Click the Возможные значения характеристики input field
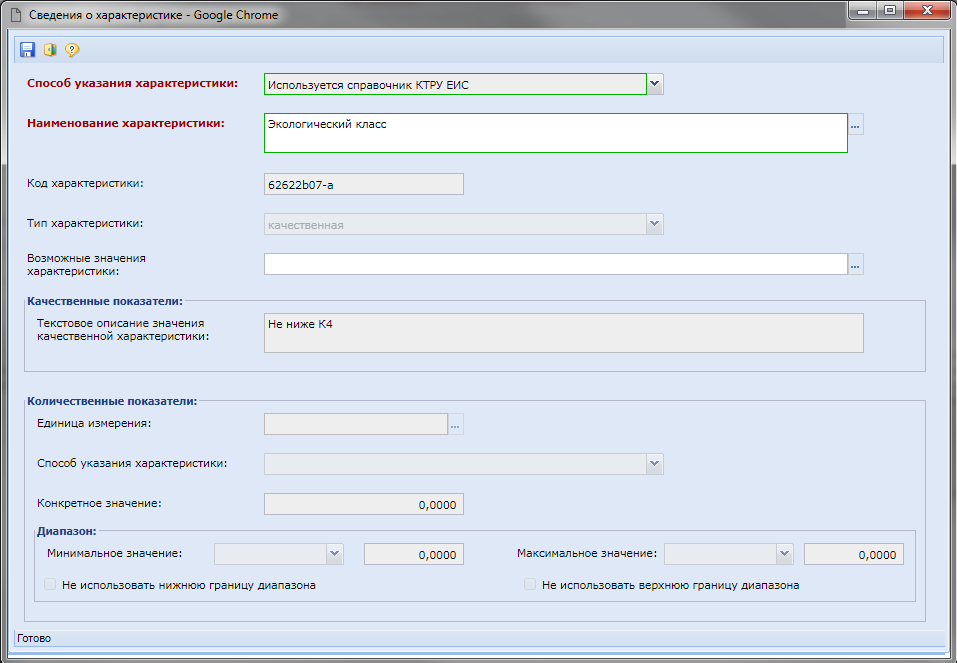The width and height of the screenshot is (957, 663). (x=555, y=264)
